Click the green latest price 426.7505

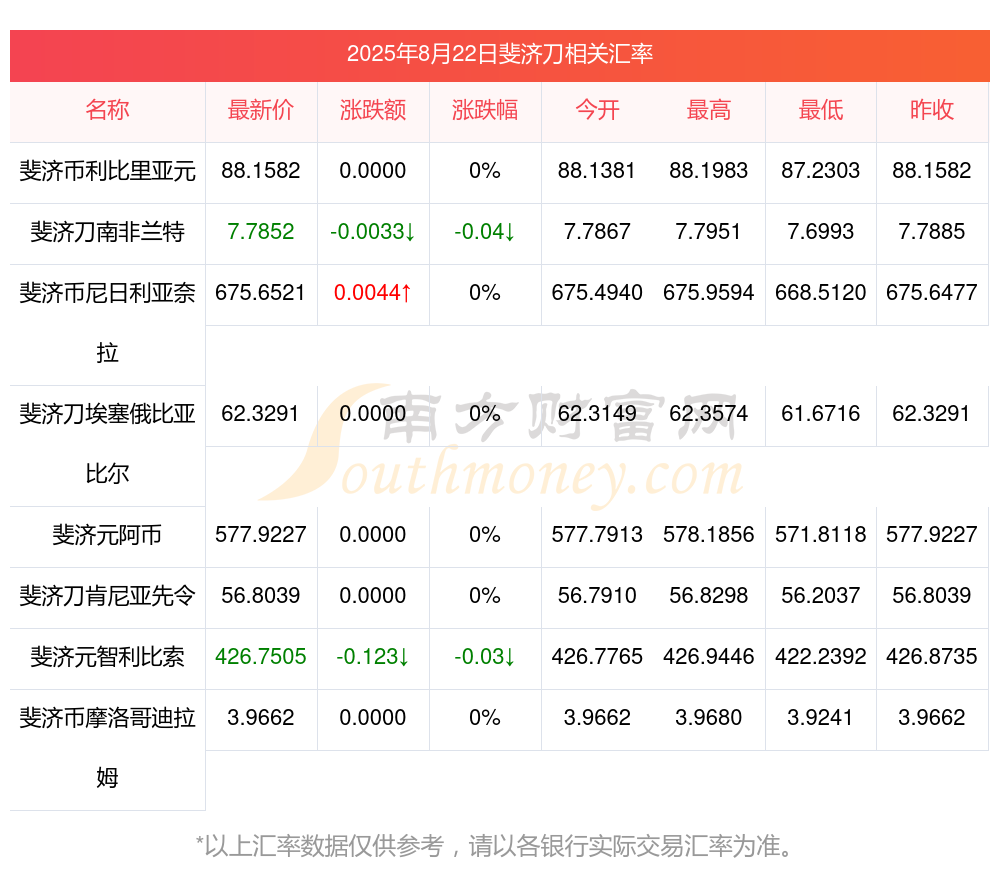click(261, 656)
